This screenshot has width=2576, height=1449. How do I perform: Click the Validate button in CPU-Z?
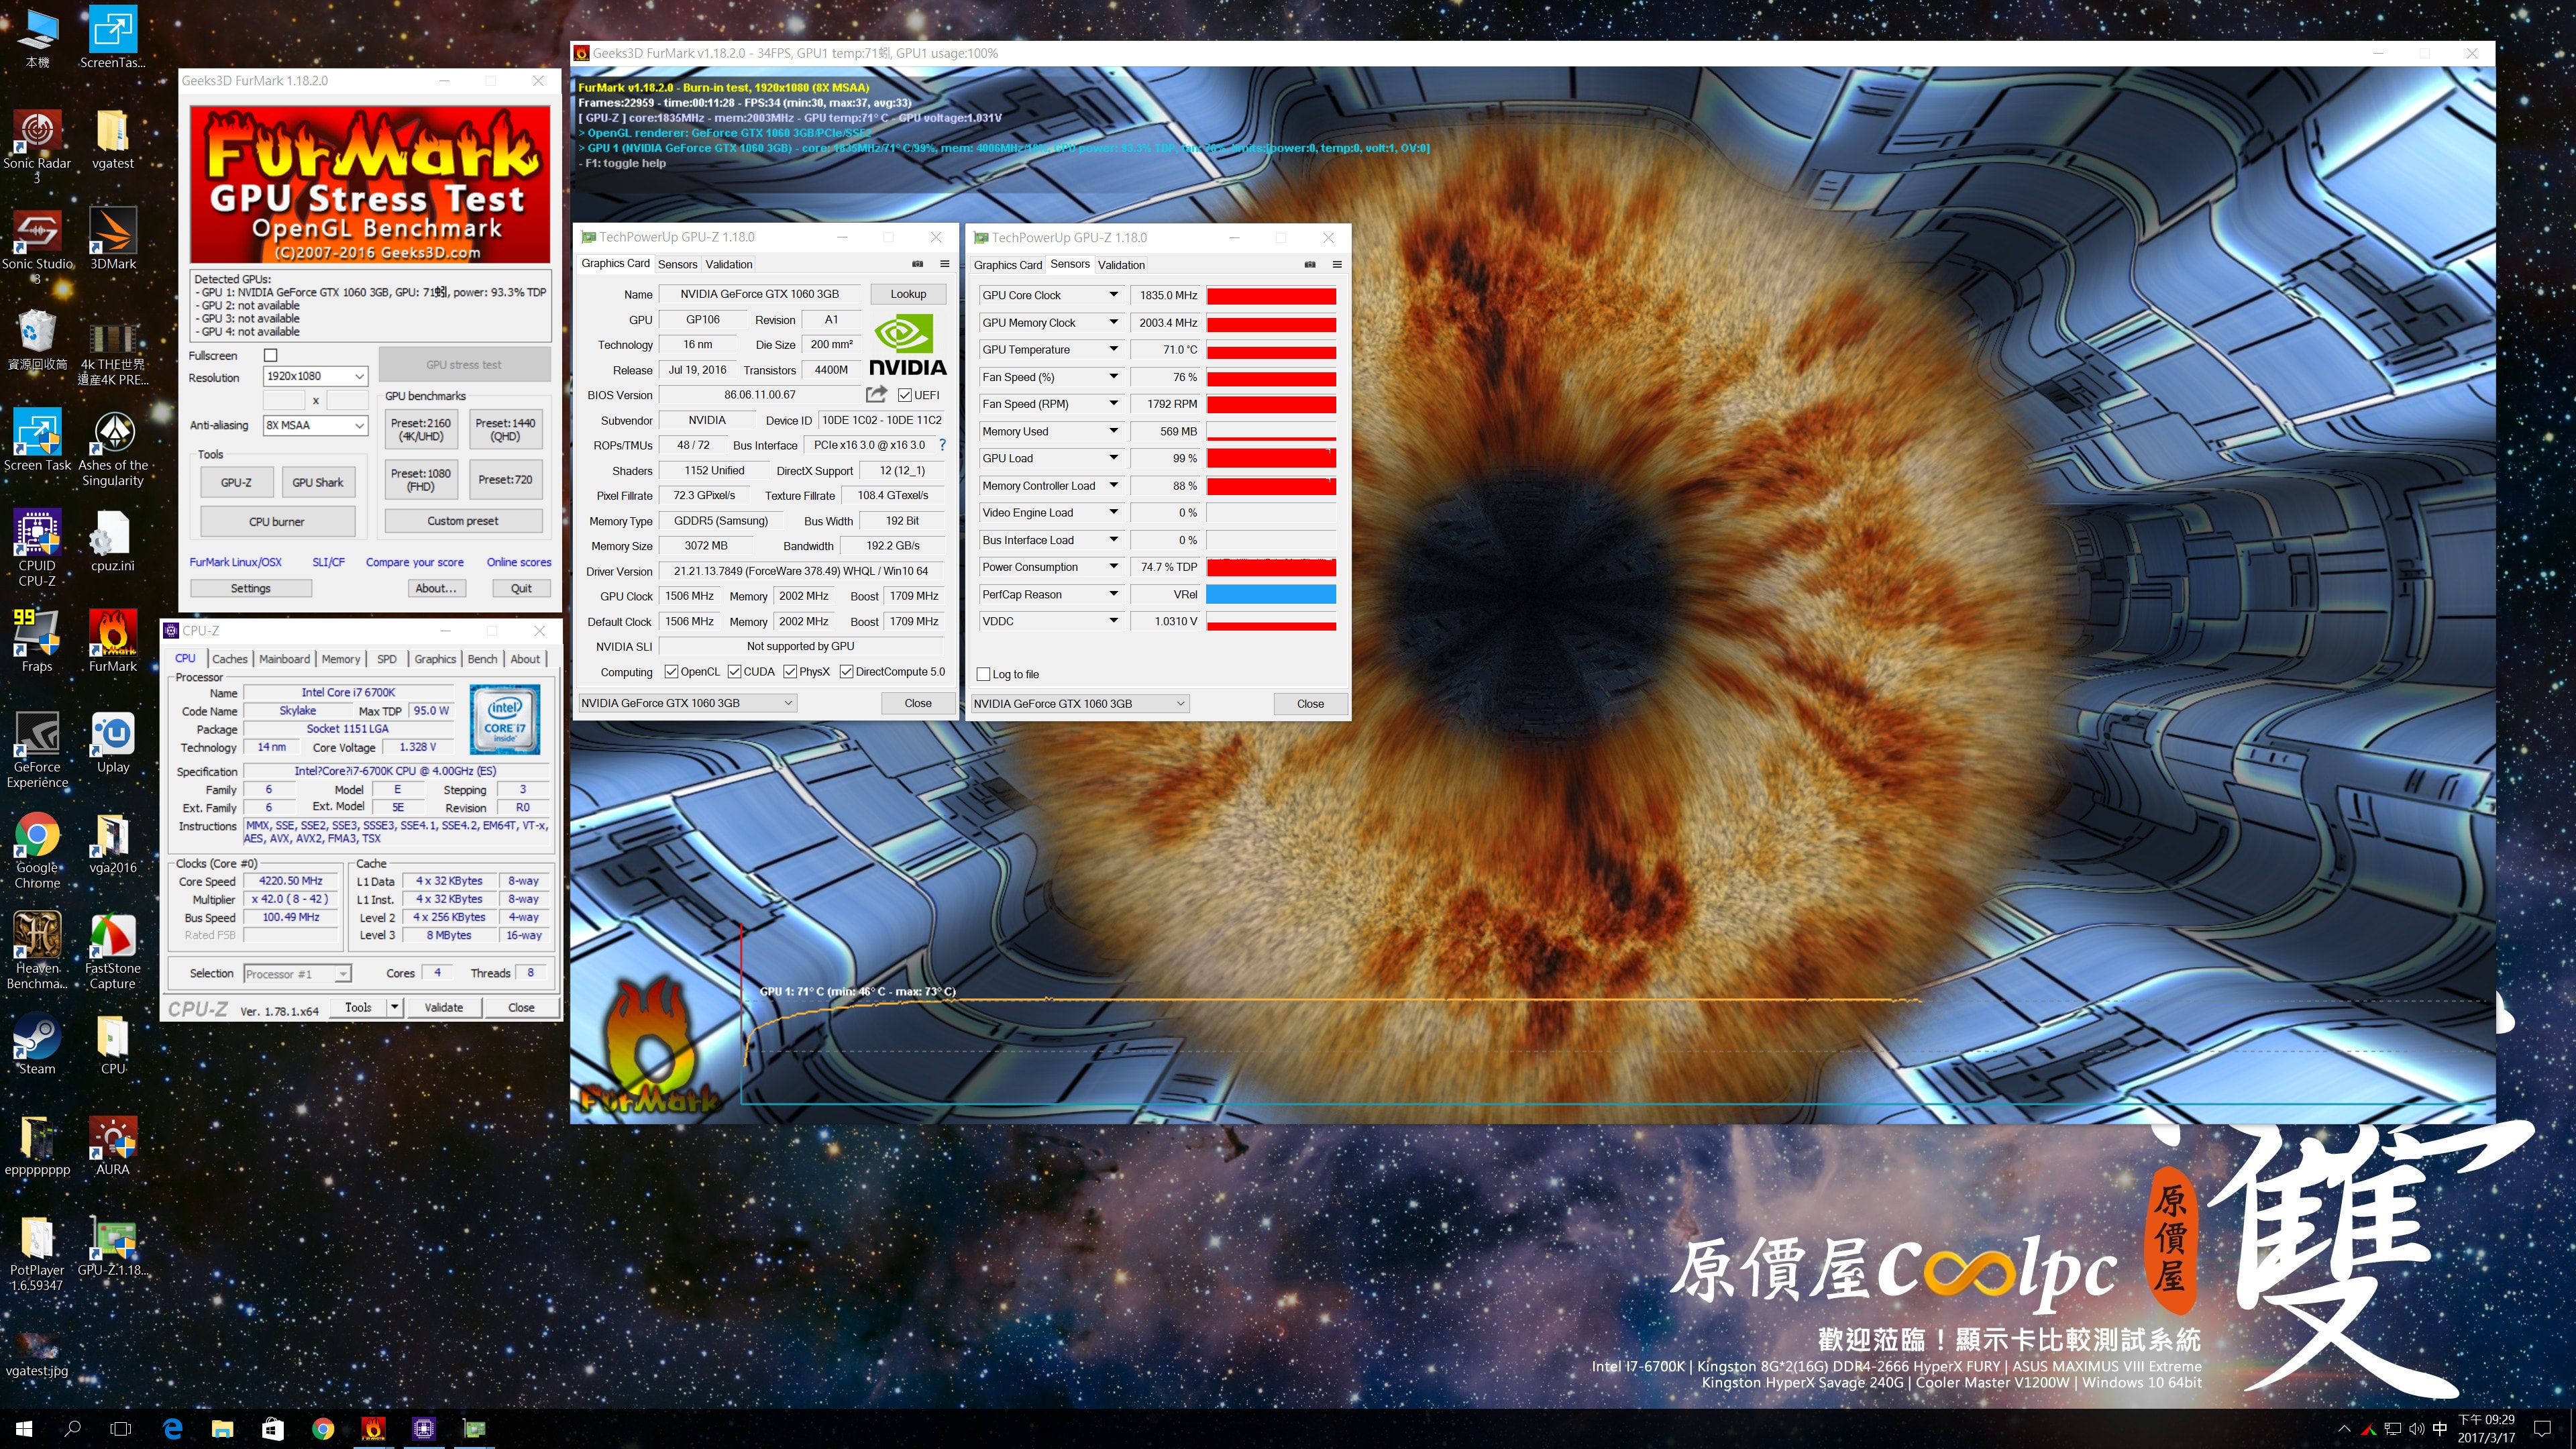pos(443,1007)
